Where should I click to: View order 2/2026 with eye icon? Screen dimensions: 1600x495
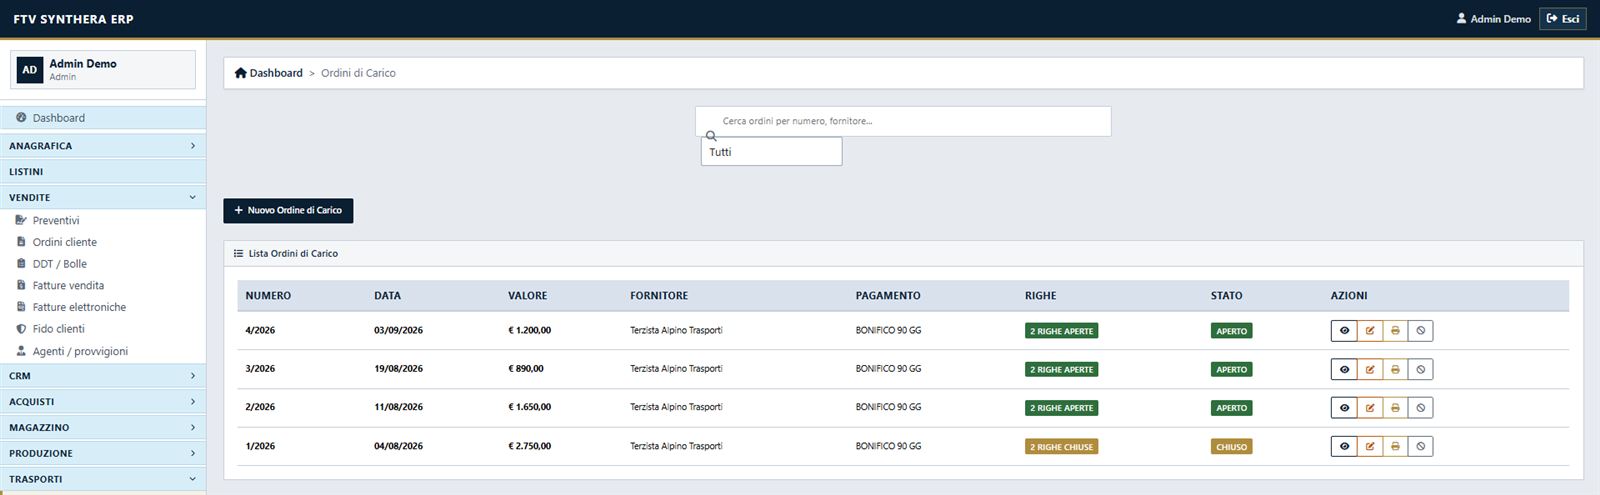[1344, 408]
